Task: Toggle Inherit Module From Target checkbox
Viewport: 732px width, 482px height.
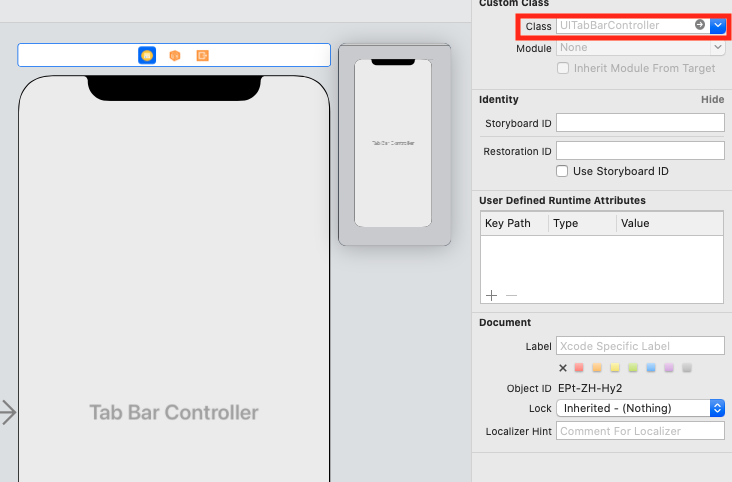Action: tap(563, 68)
